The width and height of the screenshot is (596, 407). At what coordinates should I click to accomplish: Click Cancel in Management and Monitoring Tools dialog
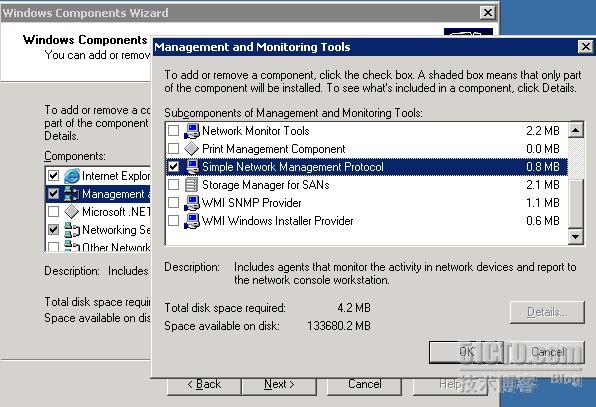pyautogui.click(x=547, y=352)
